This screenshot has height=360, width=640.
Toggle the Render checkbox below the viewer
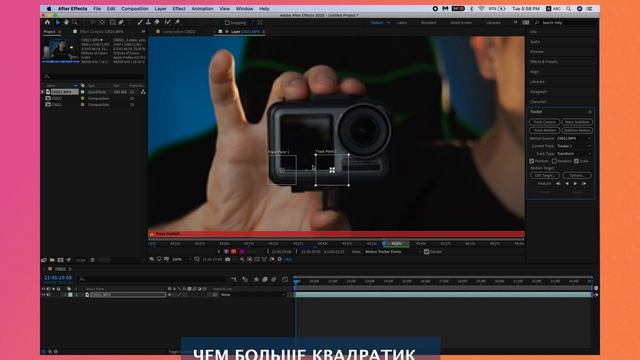[x=427, y=252]
